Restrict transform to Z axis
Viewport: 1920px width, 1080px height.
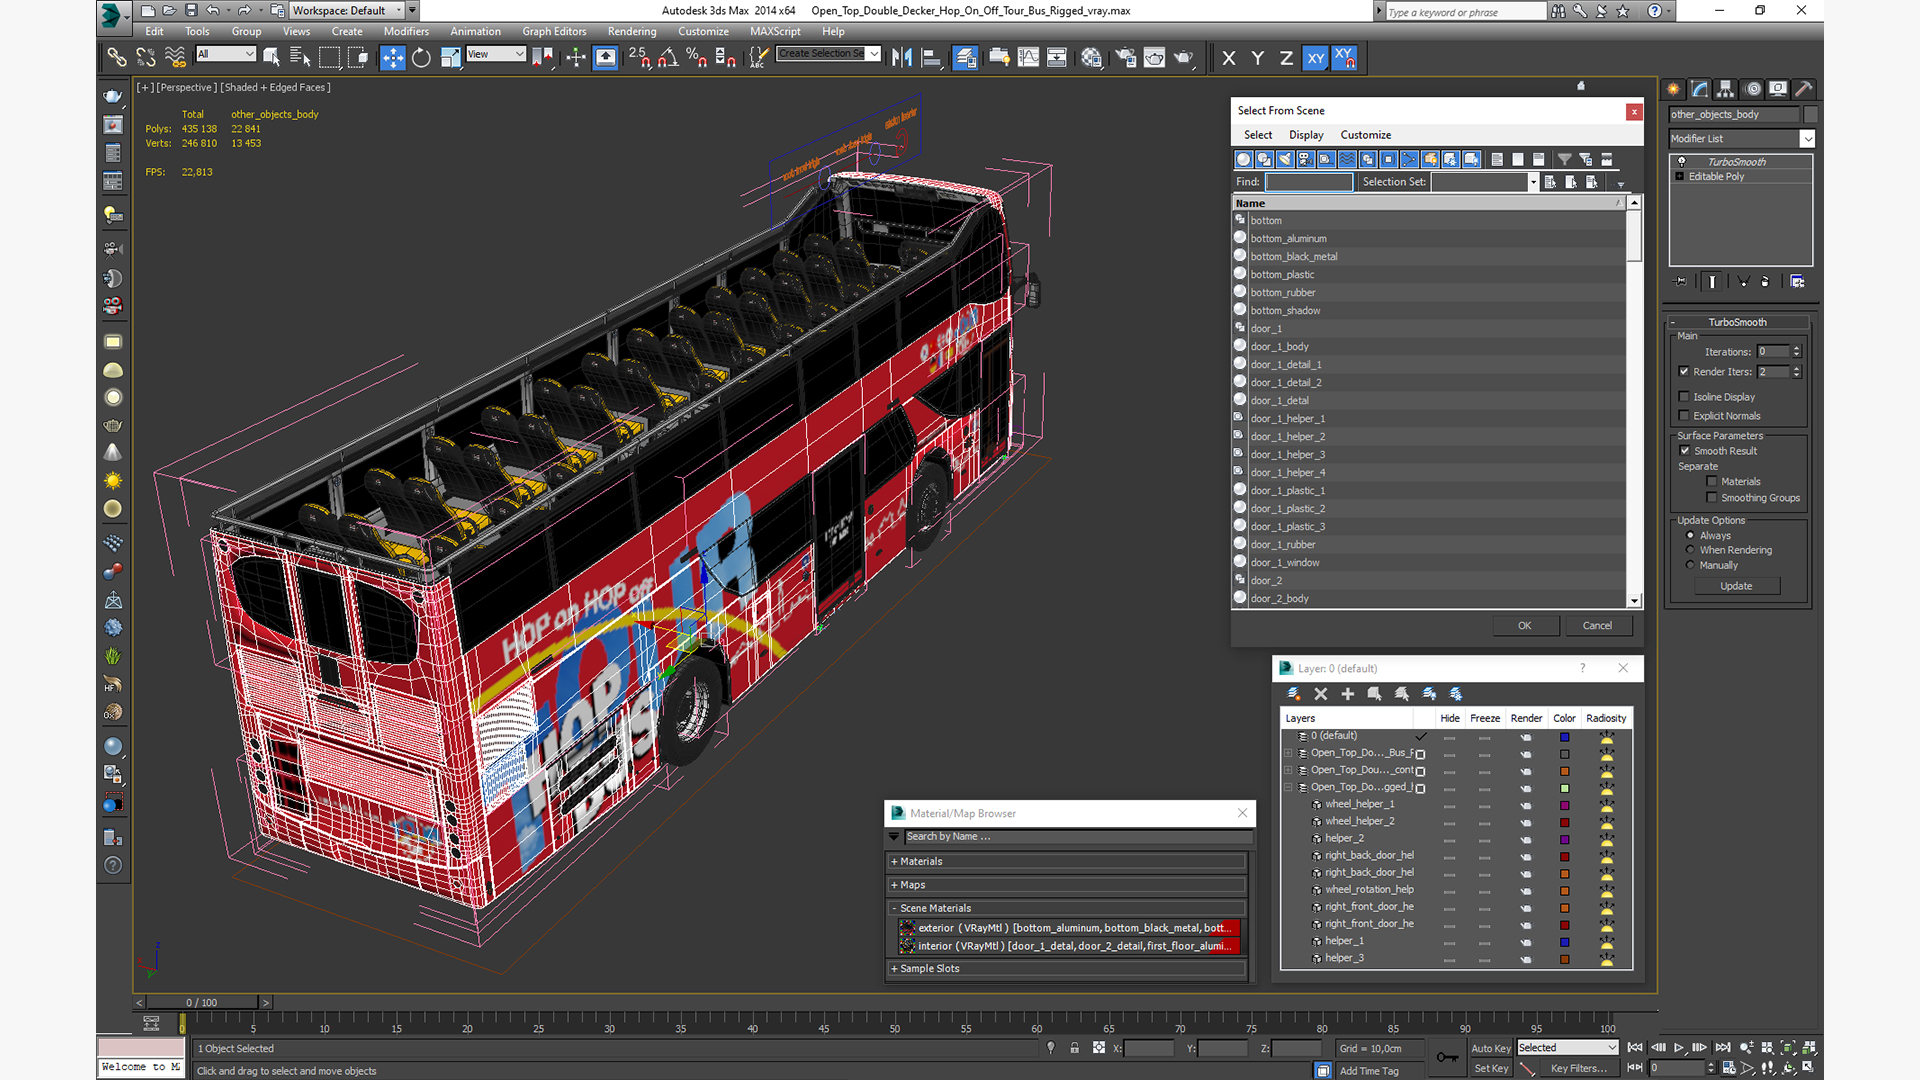[1286, 58]
